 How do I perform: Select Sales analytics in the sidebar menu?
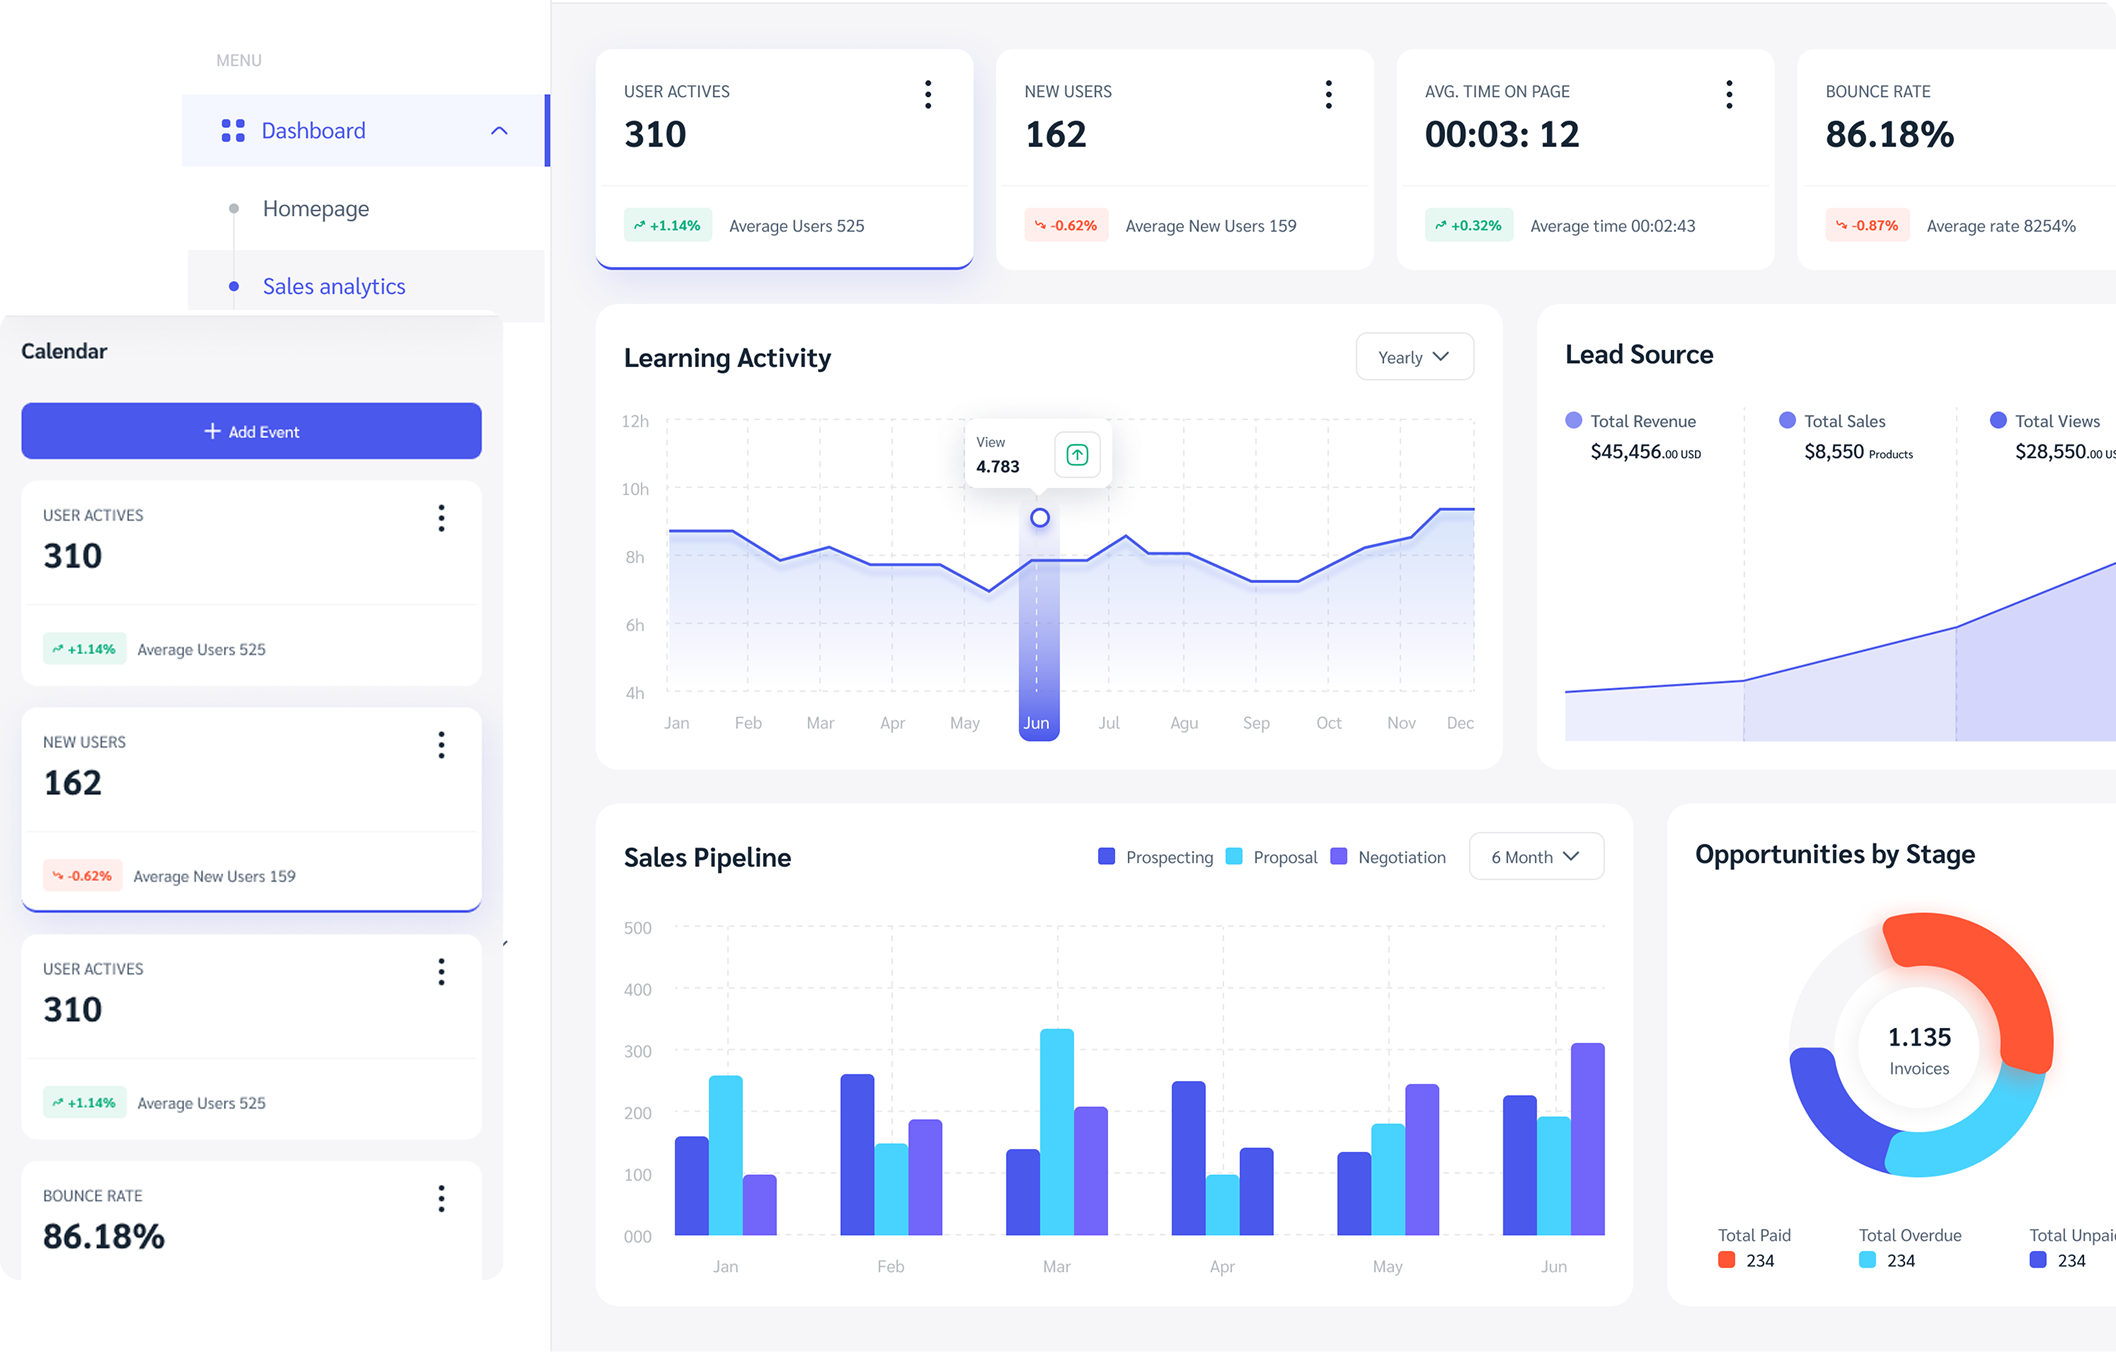click(x=334, y=287)
